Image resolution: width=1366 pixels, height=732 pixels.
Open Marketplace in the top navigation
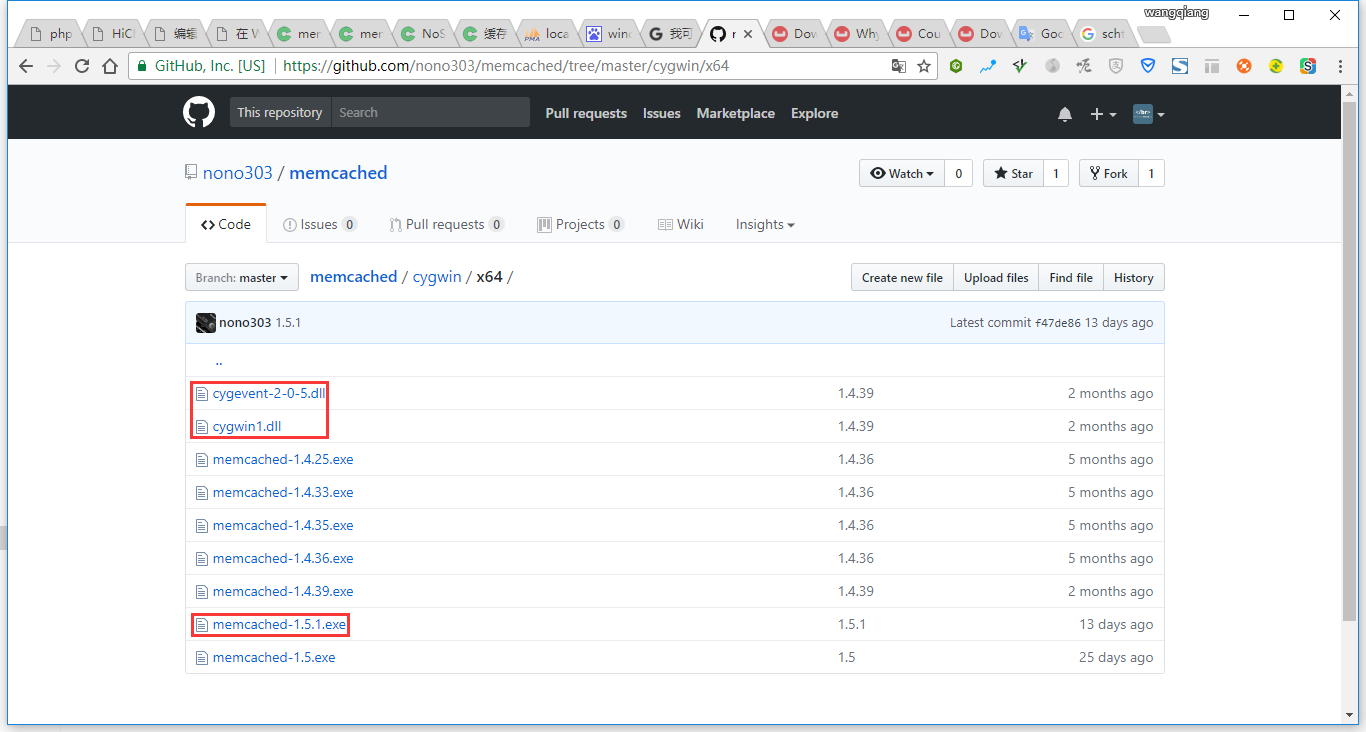point(736,114)
